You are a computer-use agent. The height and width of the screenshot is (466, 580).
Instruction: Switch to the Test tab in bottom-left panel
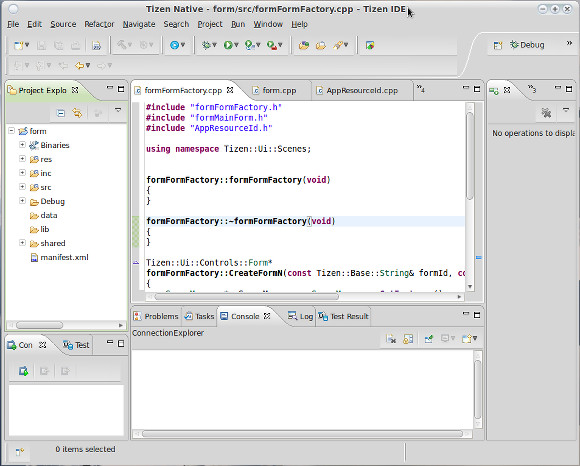(76, 345)
